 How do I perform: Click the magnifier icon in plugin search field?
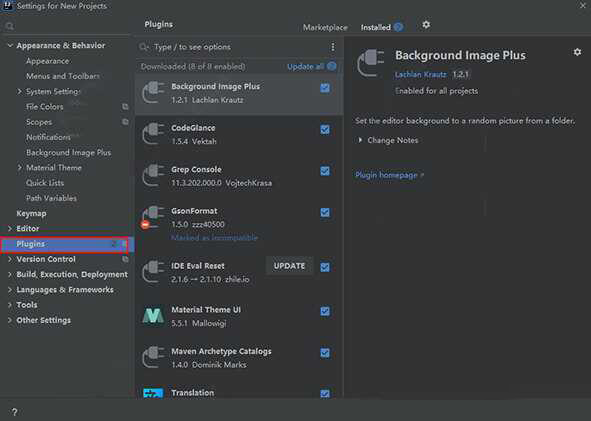[x=144, y=47]
